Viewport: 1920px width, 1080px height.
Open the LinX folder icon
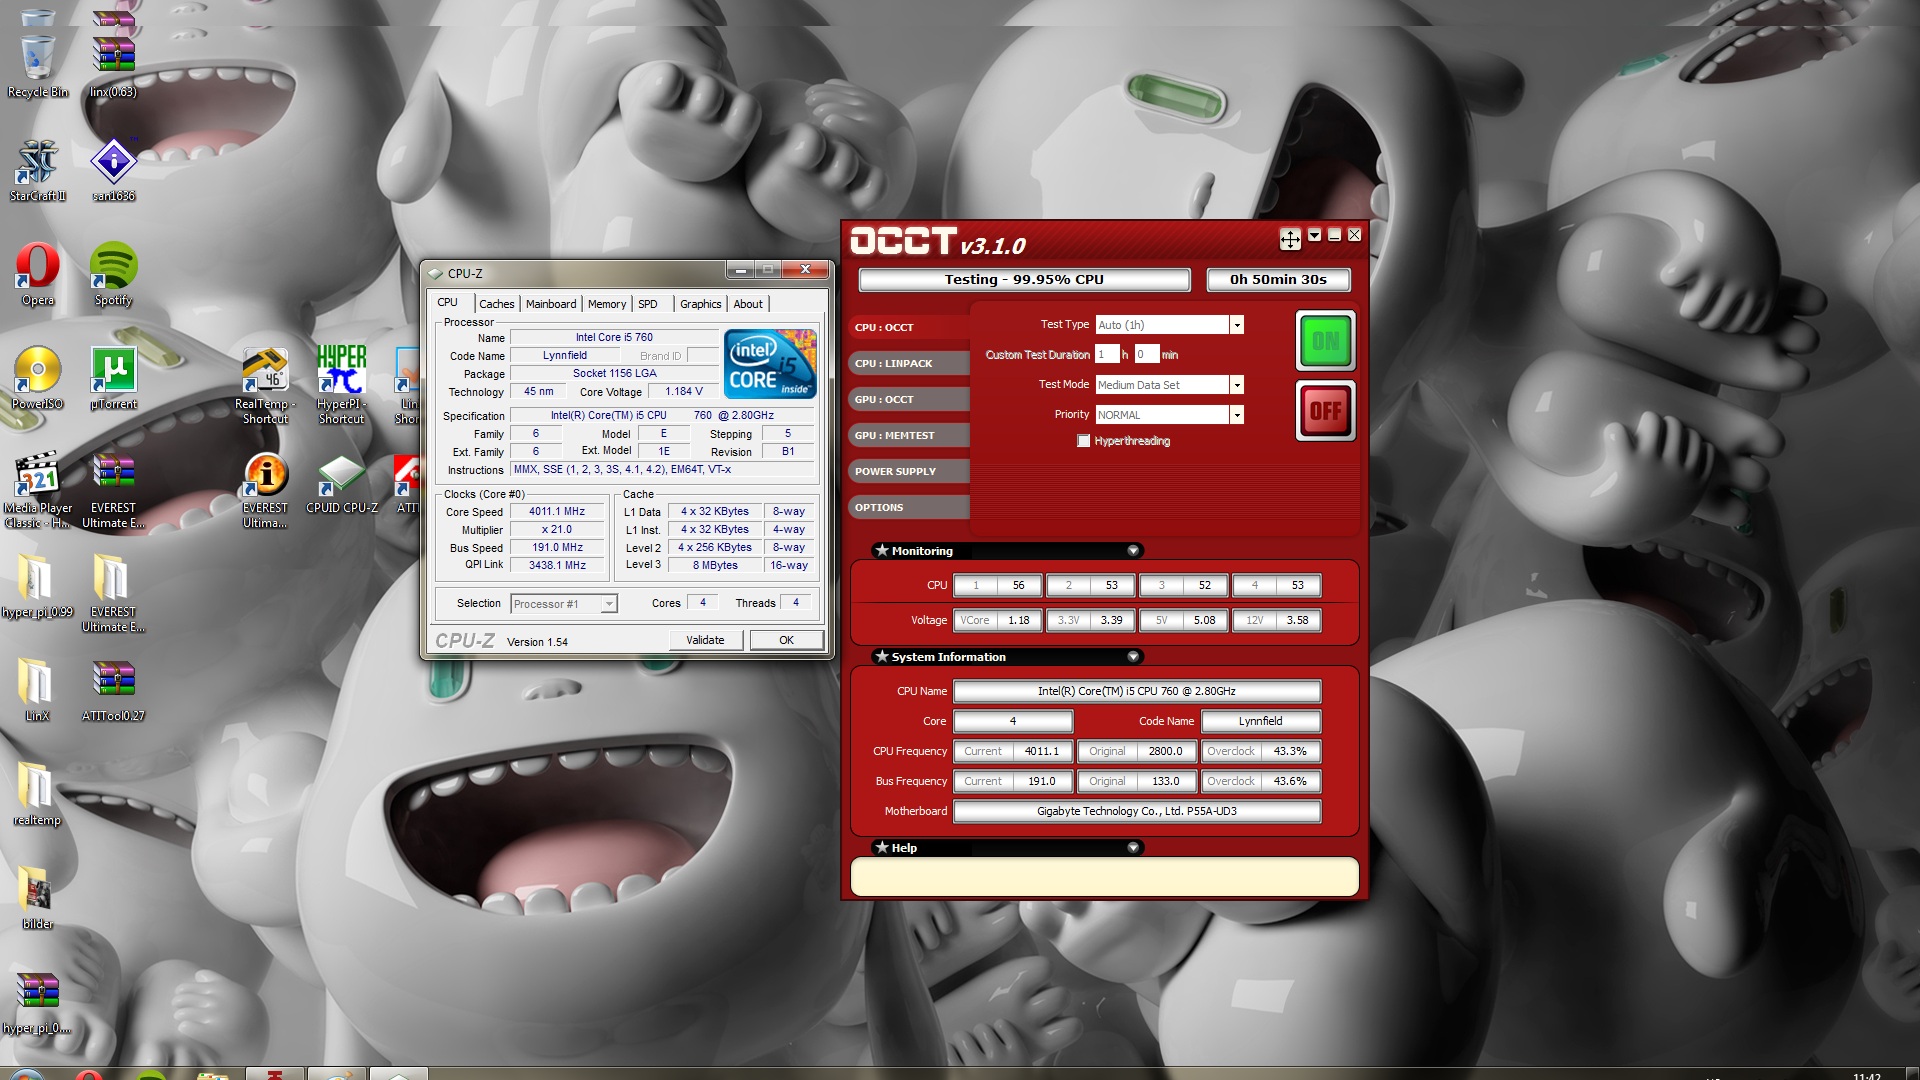pyautogui.click(x=38, y=690)
